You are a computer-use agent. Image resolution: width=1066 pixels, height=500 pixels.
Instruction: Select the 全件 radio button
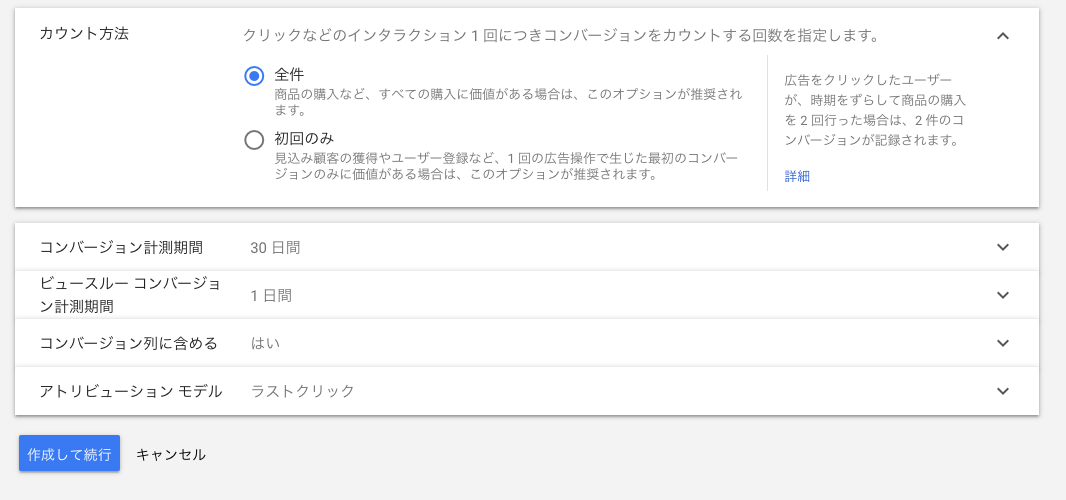pyautogui.click(x=255, y=76)
